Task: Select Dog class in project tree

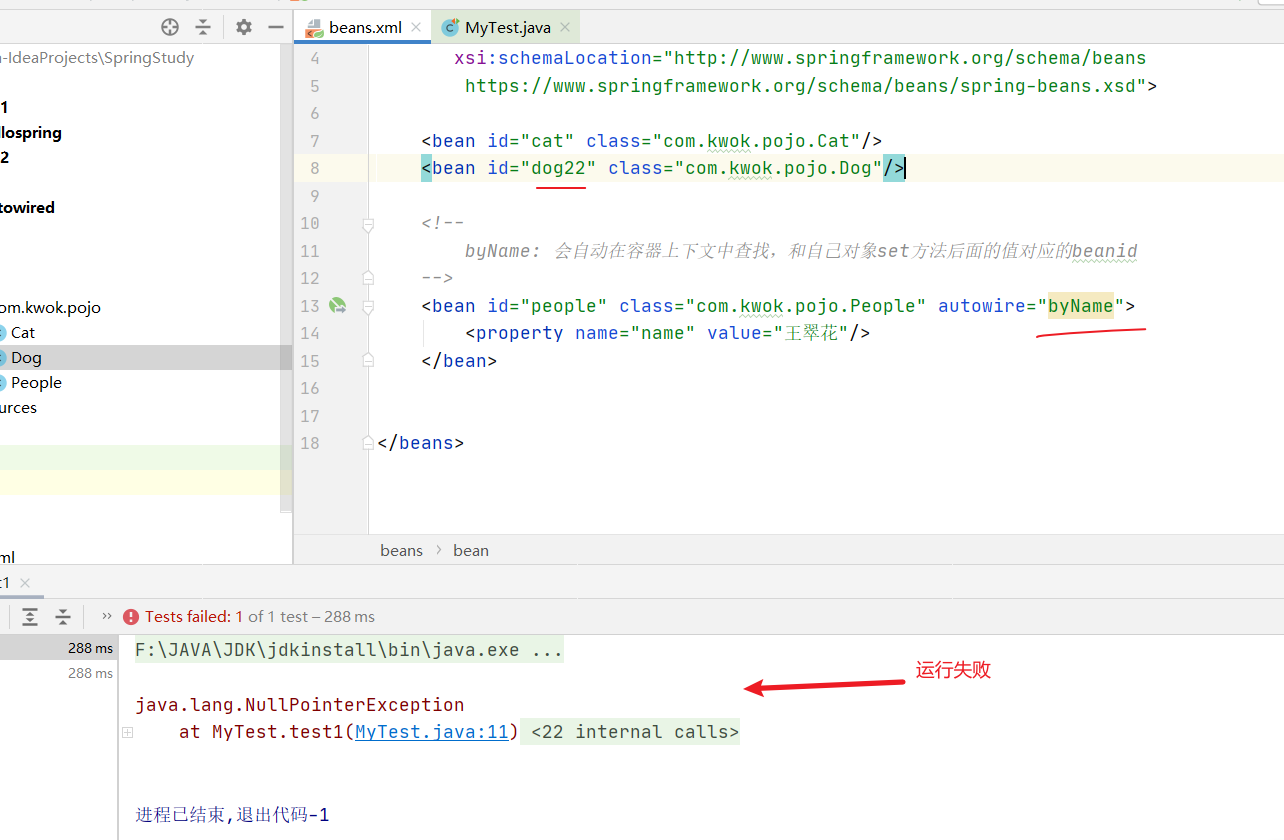Action: (x=26, y=358)
